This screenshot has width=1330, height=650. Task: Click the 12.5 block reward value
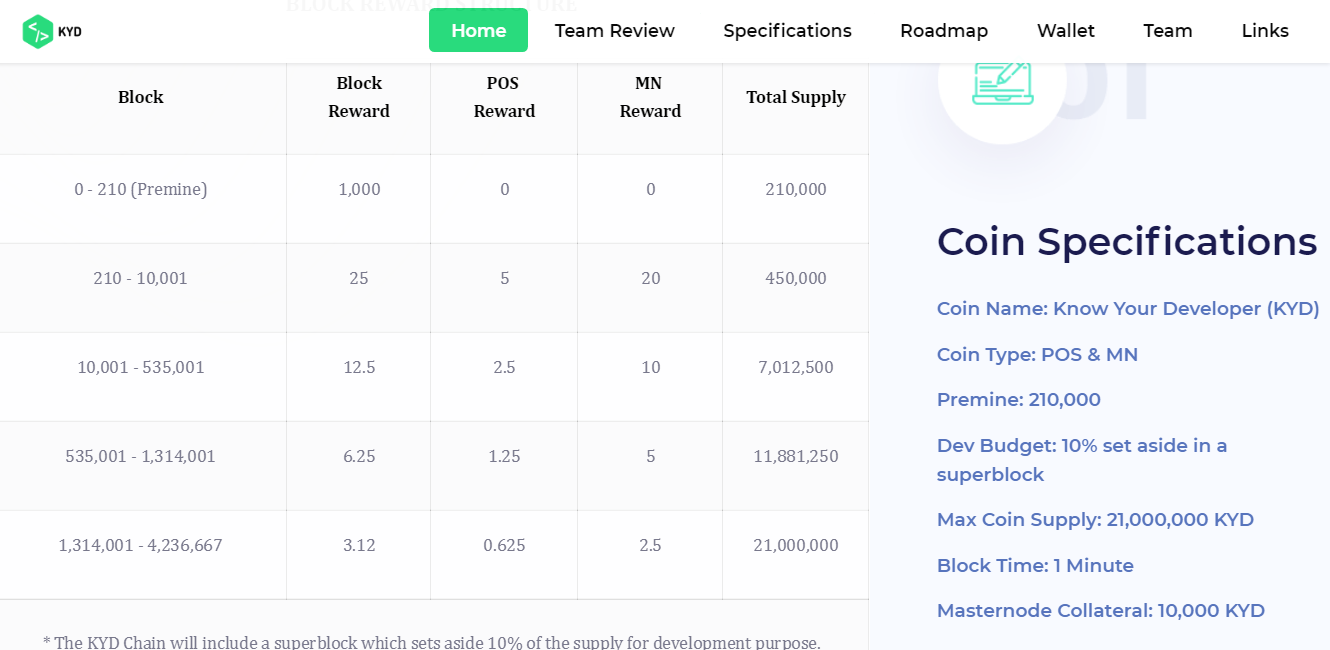coord(359,367)
